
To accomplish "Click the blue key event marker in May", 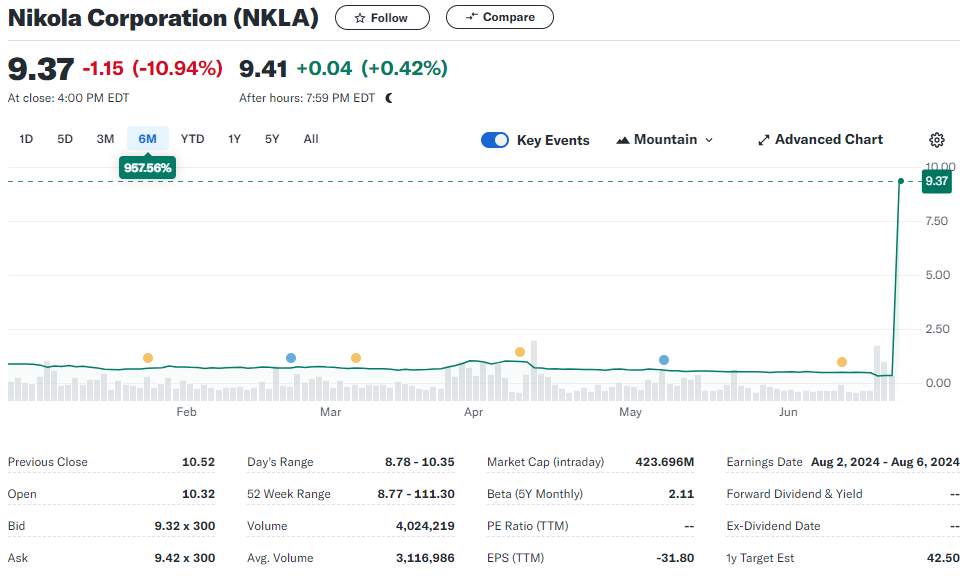I will (x=664, y=360).
